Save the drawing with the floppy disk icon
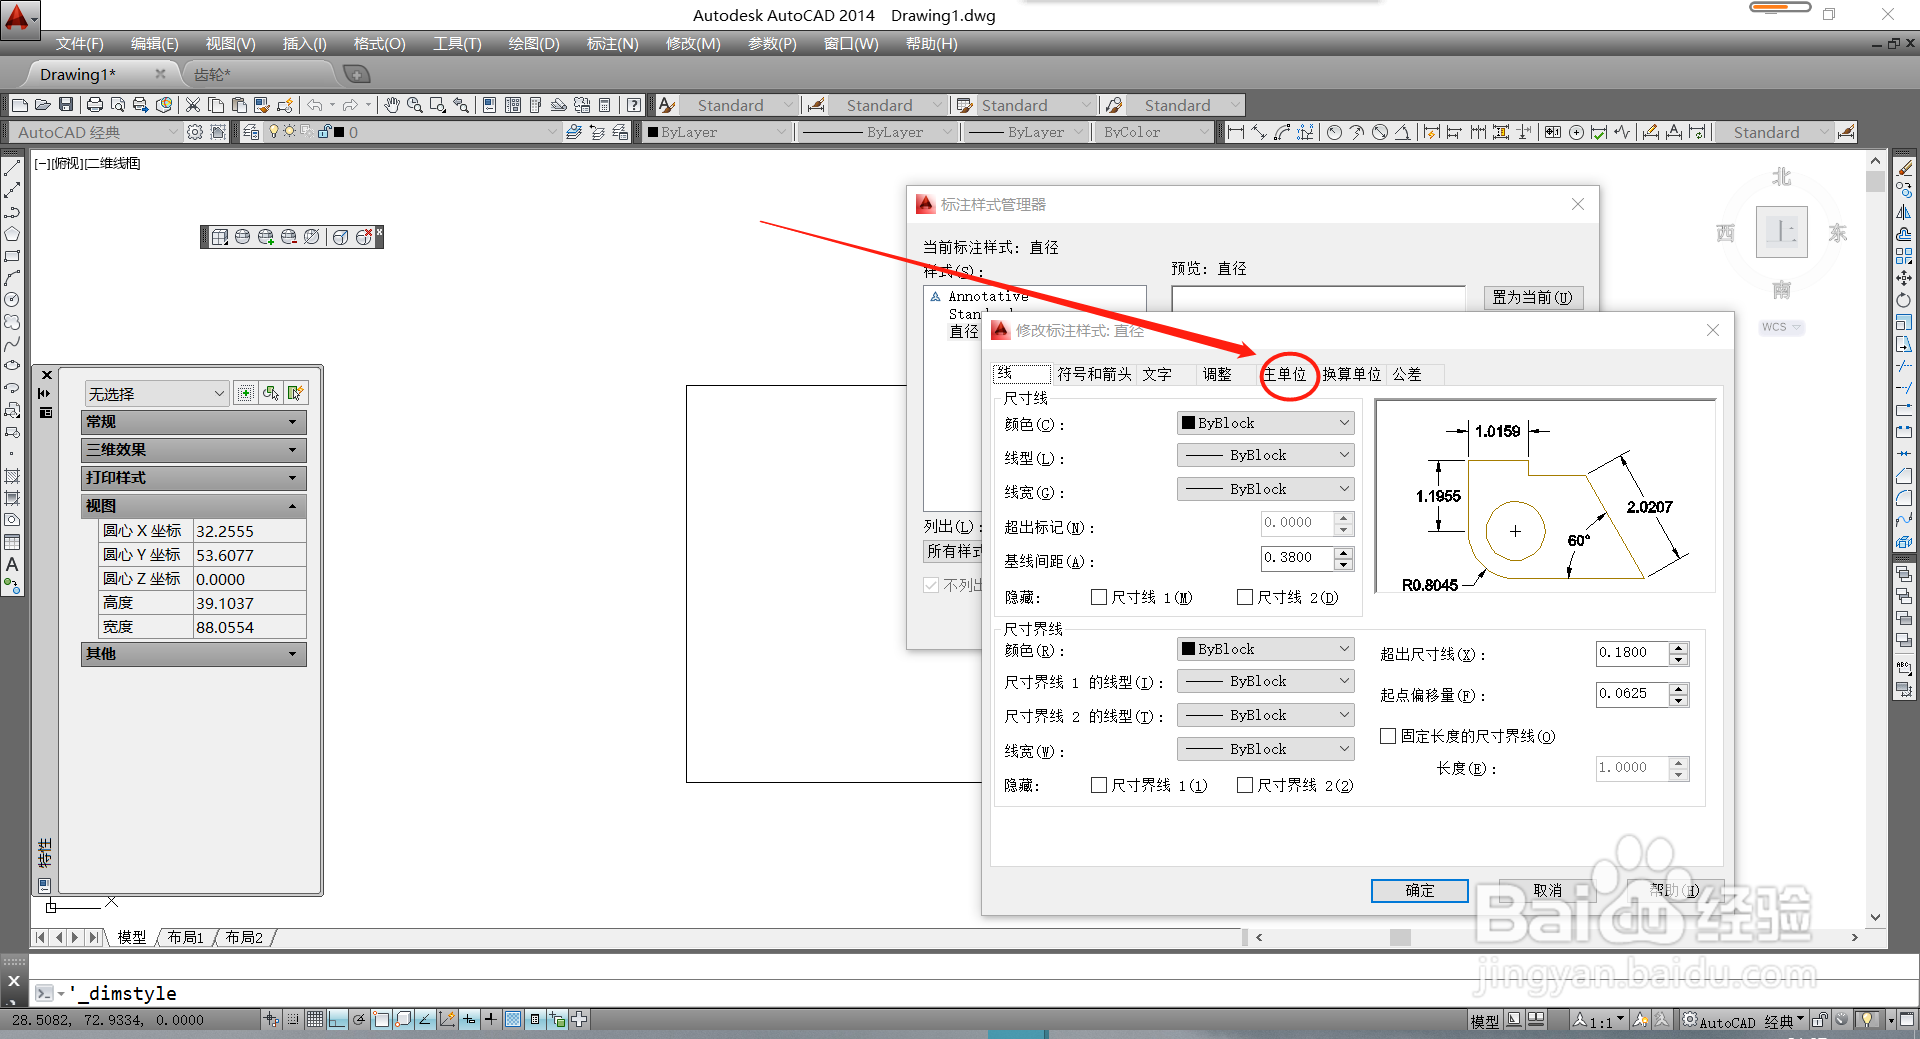The width and height of the screenshot is (1920, 1039). (66, 105)
